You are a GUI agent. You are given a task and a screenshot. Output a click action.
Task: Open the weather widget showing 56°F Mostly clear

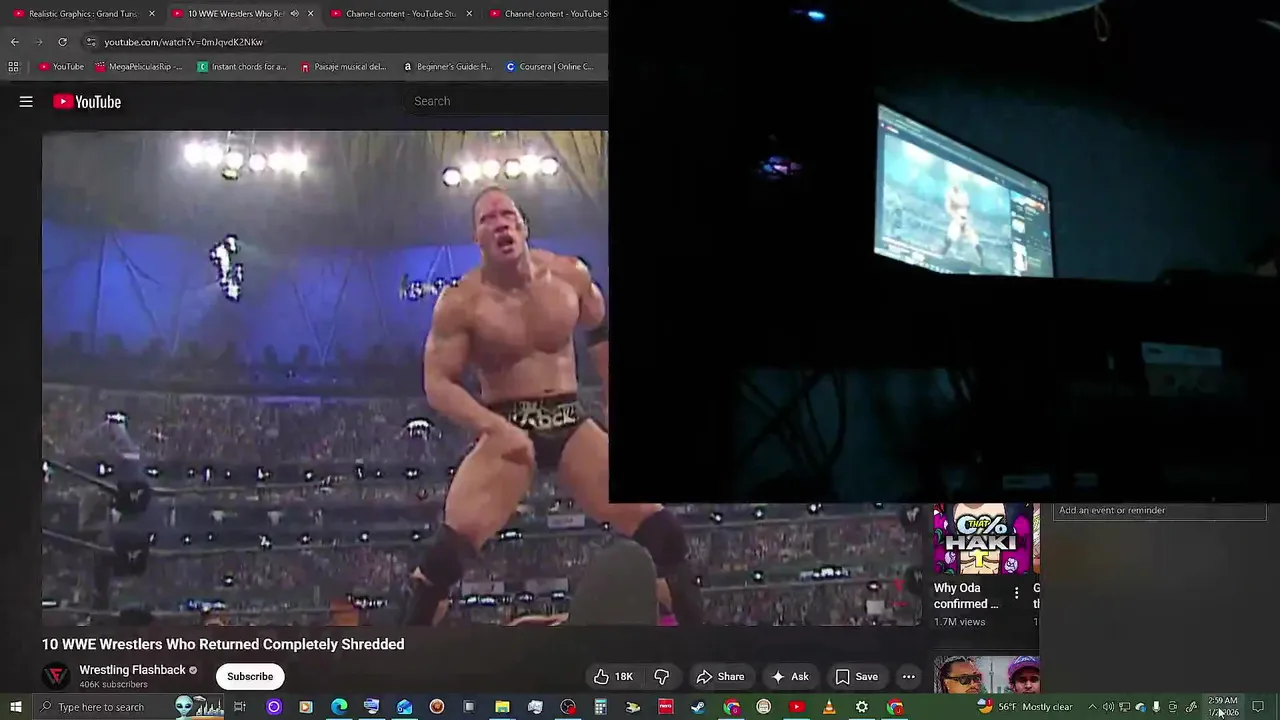[x=1026, y=707]
